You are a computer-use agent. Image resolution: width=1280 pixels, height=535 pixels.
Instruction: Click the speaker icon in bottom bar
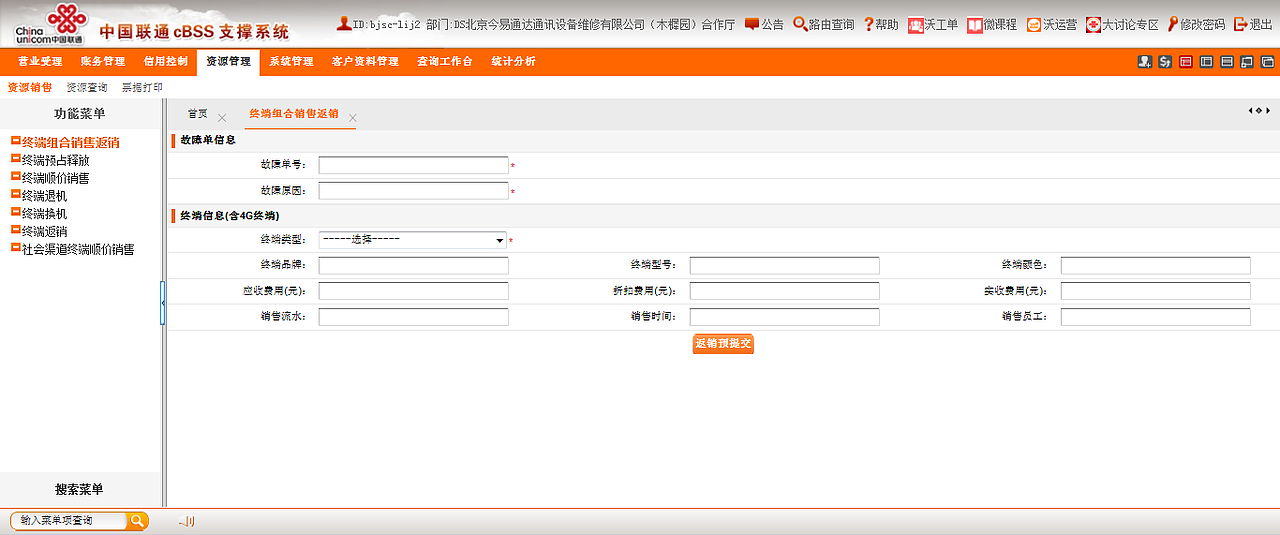click(x=187, y=521)
